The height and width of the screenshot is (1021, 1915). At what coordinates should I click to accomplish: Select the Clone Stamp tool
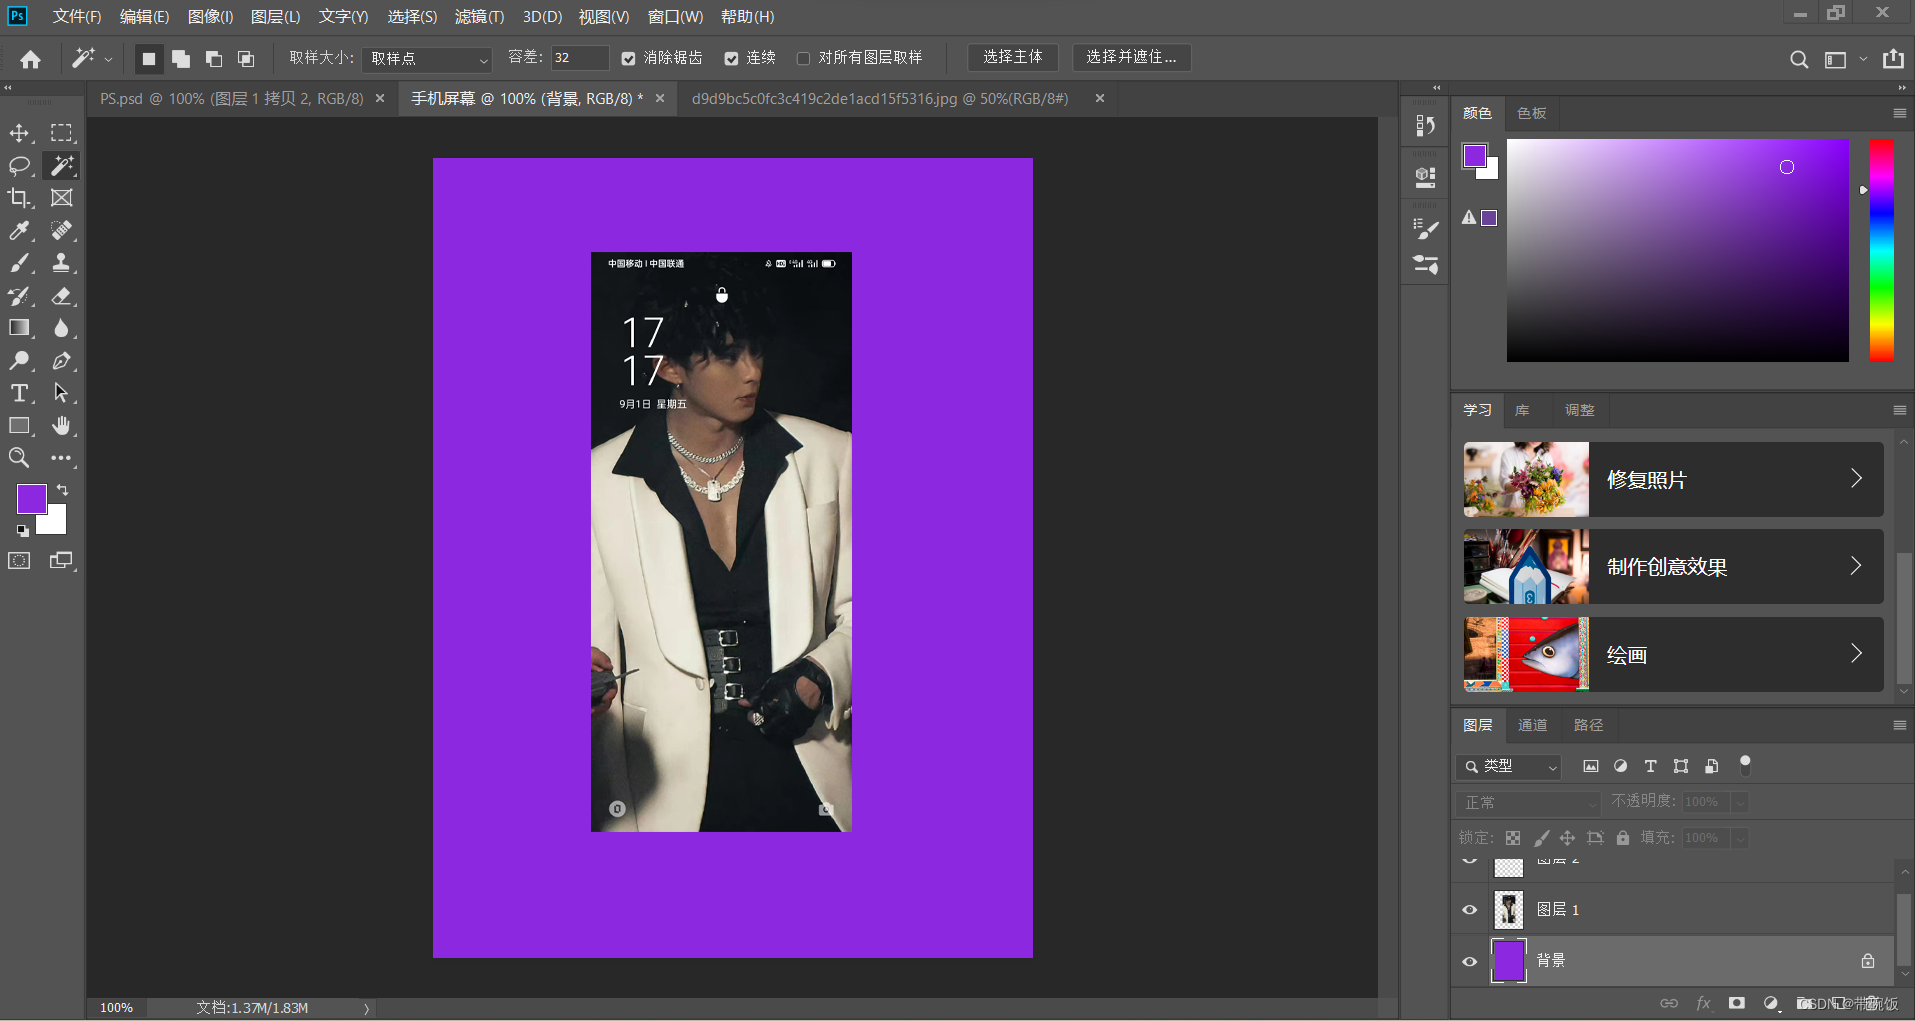[x=62, y=263]
